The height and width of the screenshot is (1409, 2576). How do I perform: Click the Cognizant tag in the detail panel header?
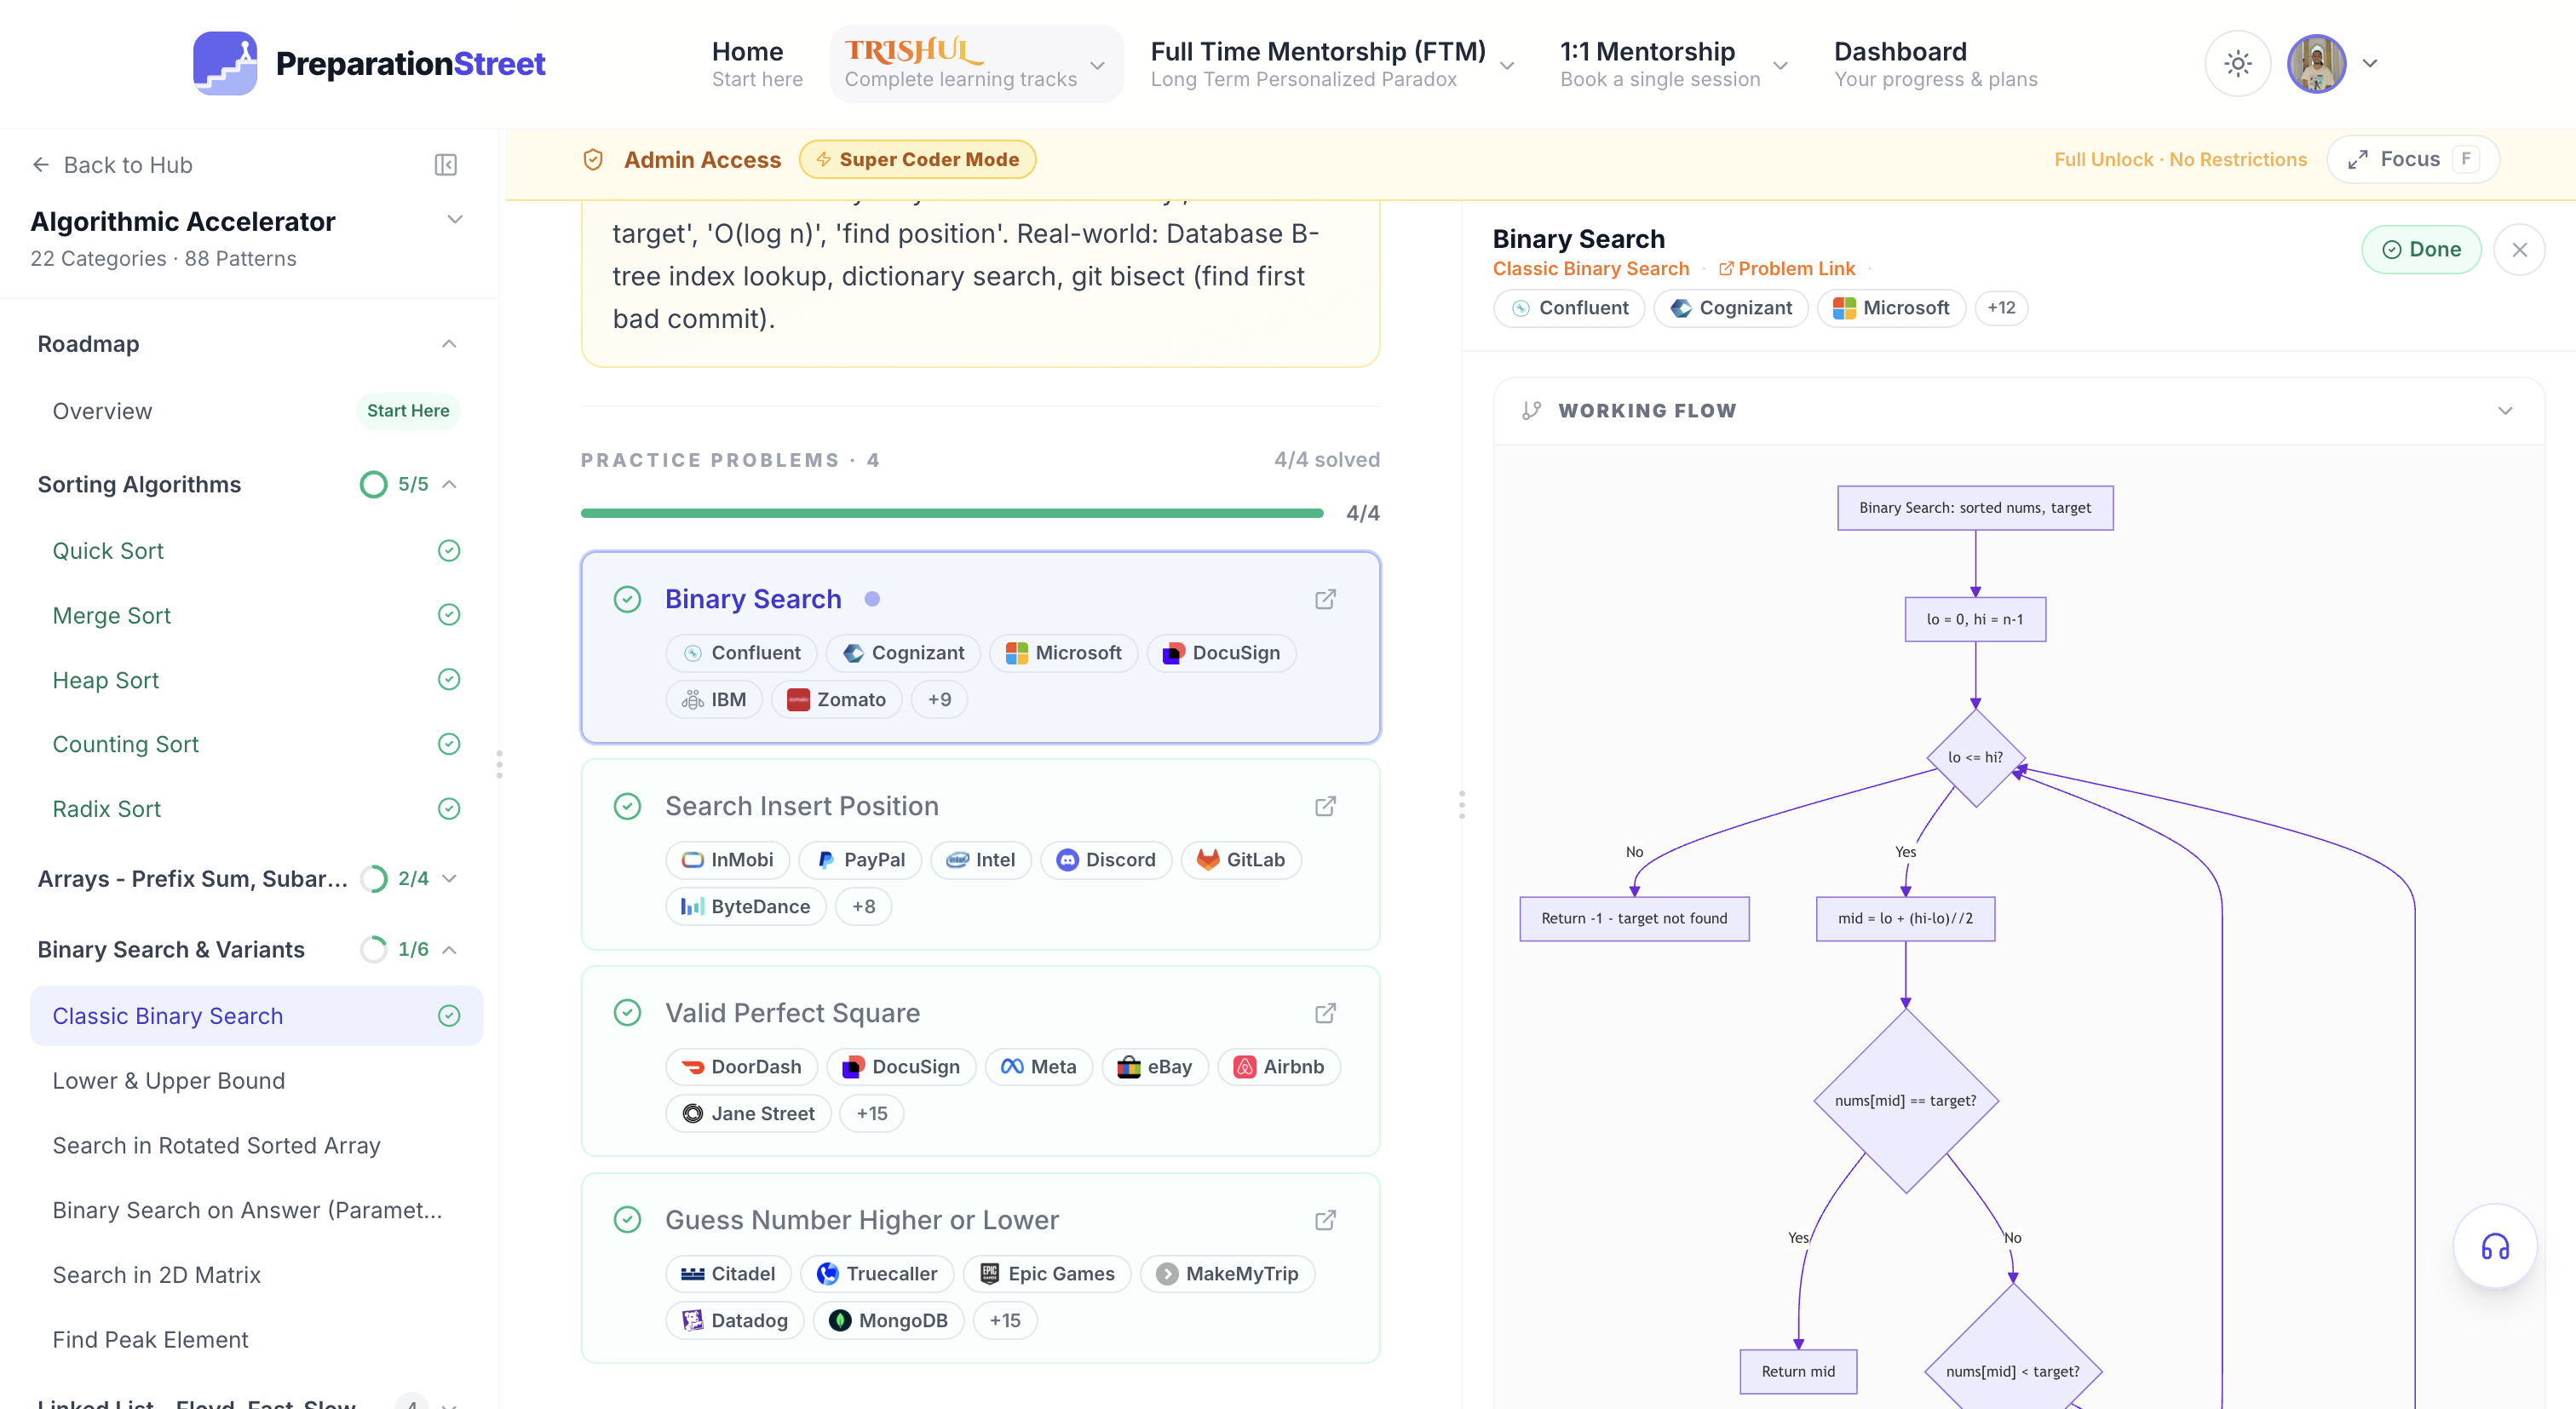(x=1731, y=308)
